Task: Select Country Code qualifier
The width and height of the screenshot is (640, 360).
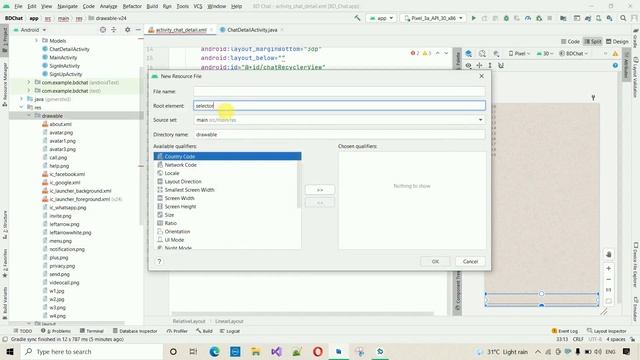Action: click(x=227, y=156)
